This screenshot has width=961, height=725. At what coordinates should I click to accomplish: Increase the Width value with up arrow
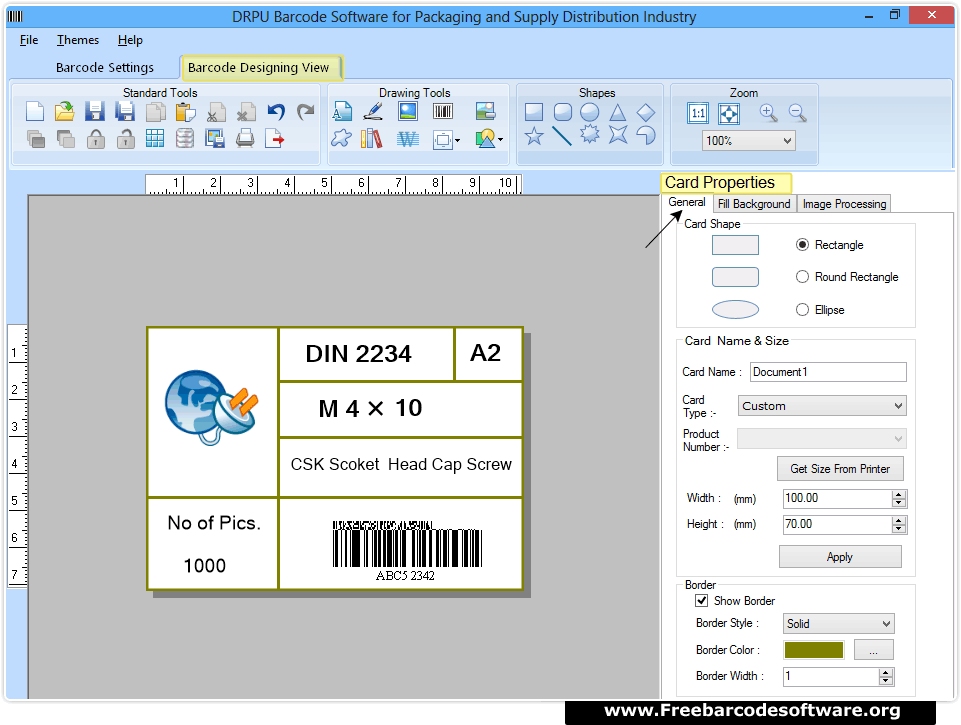point(898,495)
